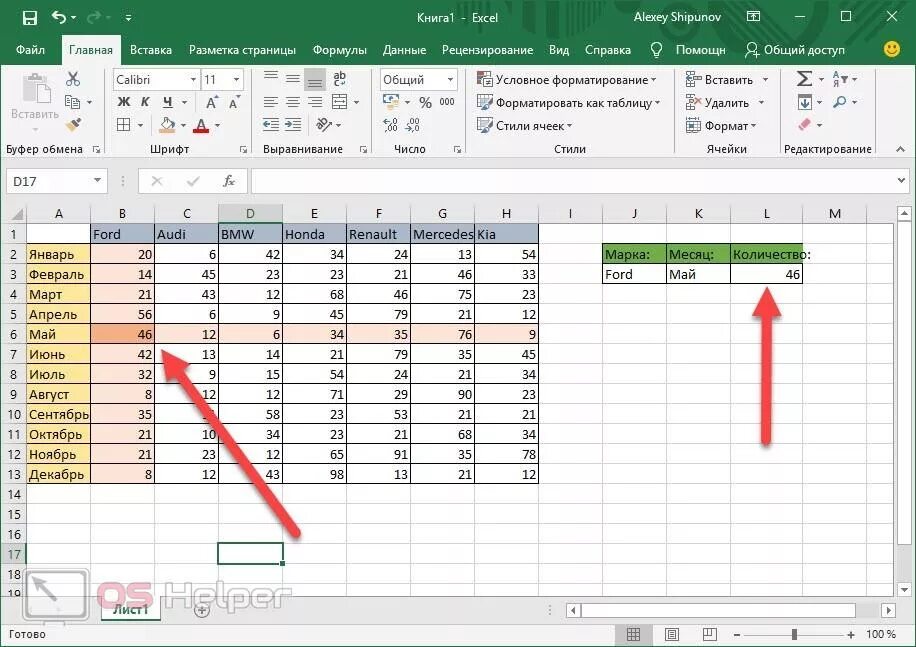916x647 pixels.
Task: Switch to Данные tab
Action: tap(404, 50)
